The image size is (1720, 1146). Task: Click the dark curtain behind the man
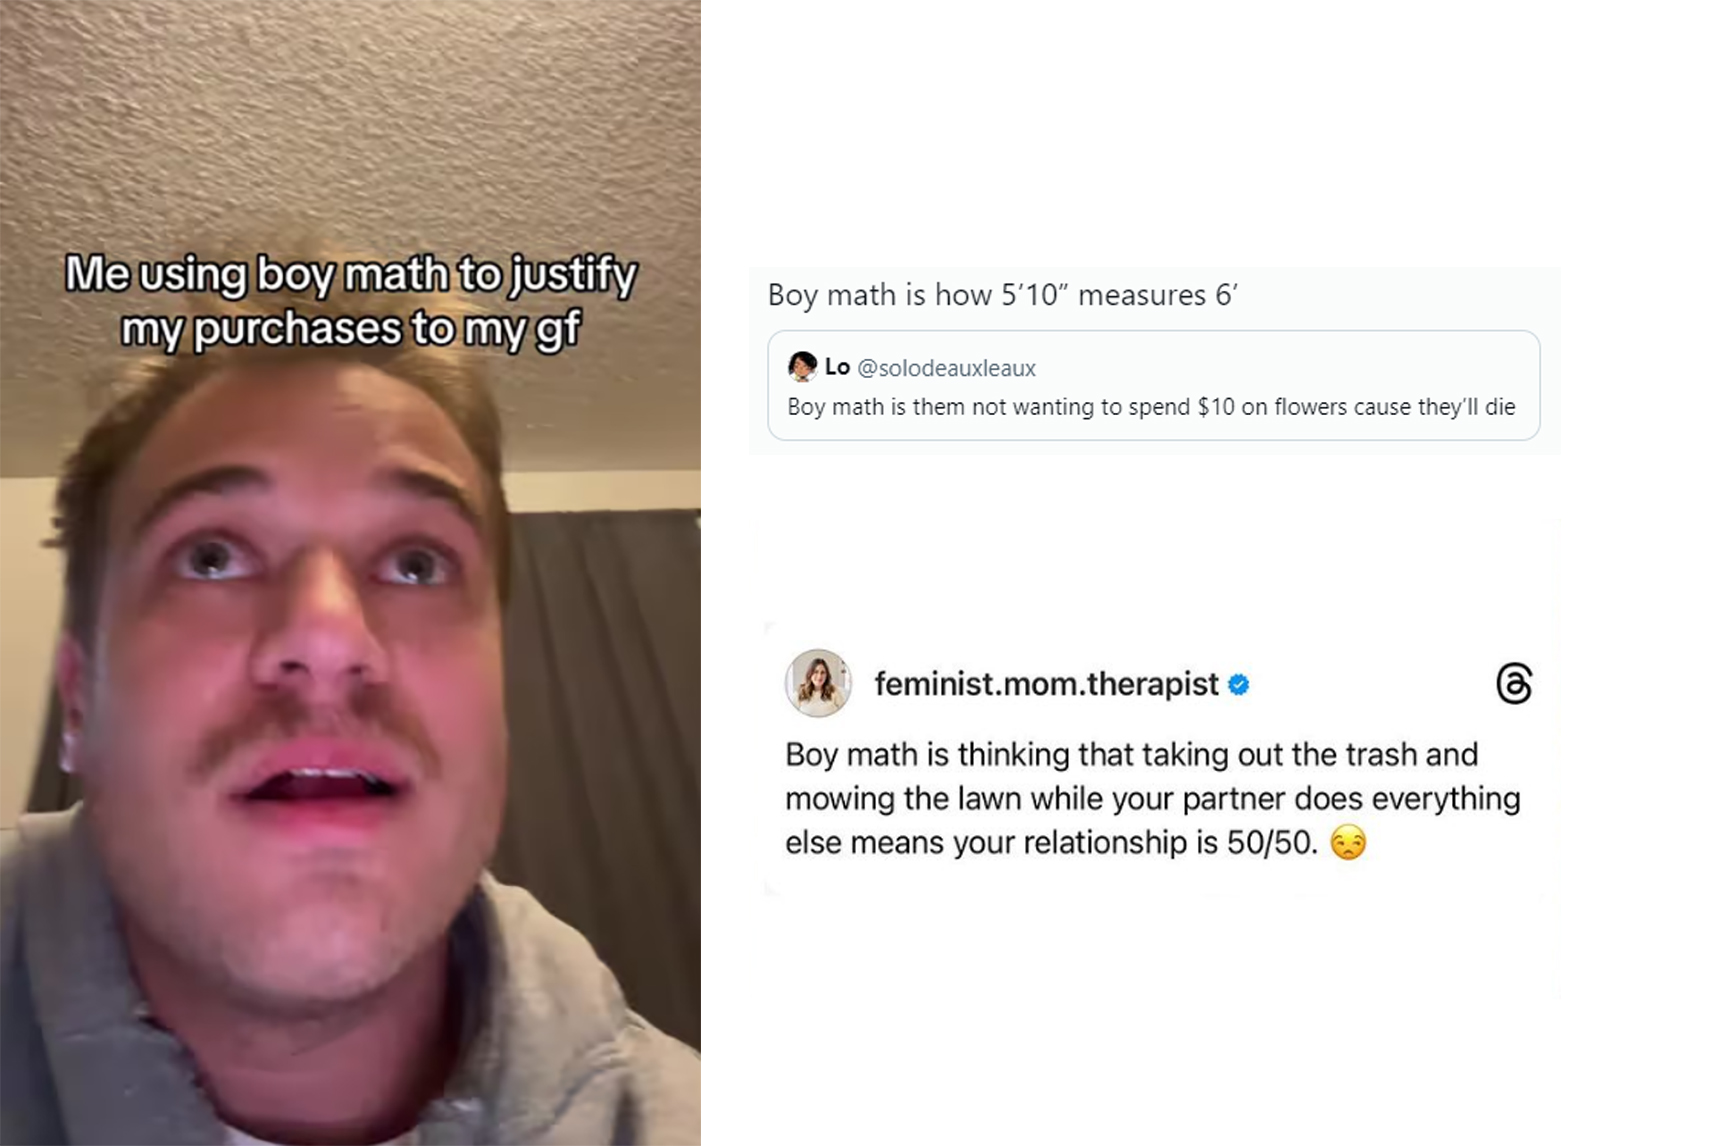[x=610, y=700]
